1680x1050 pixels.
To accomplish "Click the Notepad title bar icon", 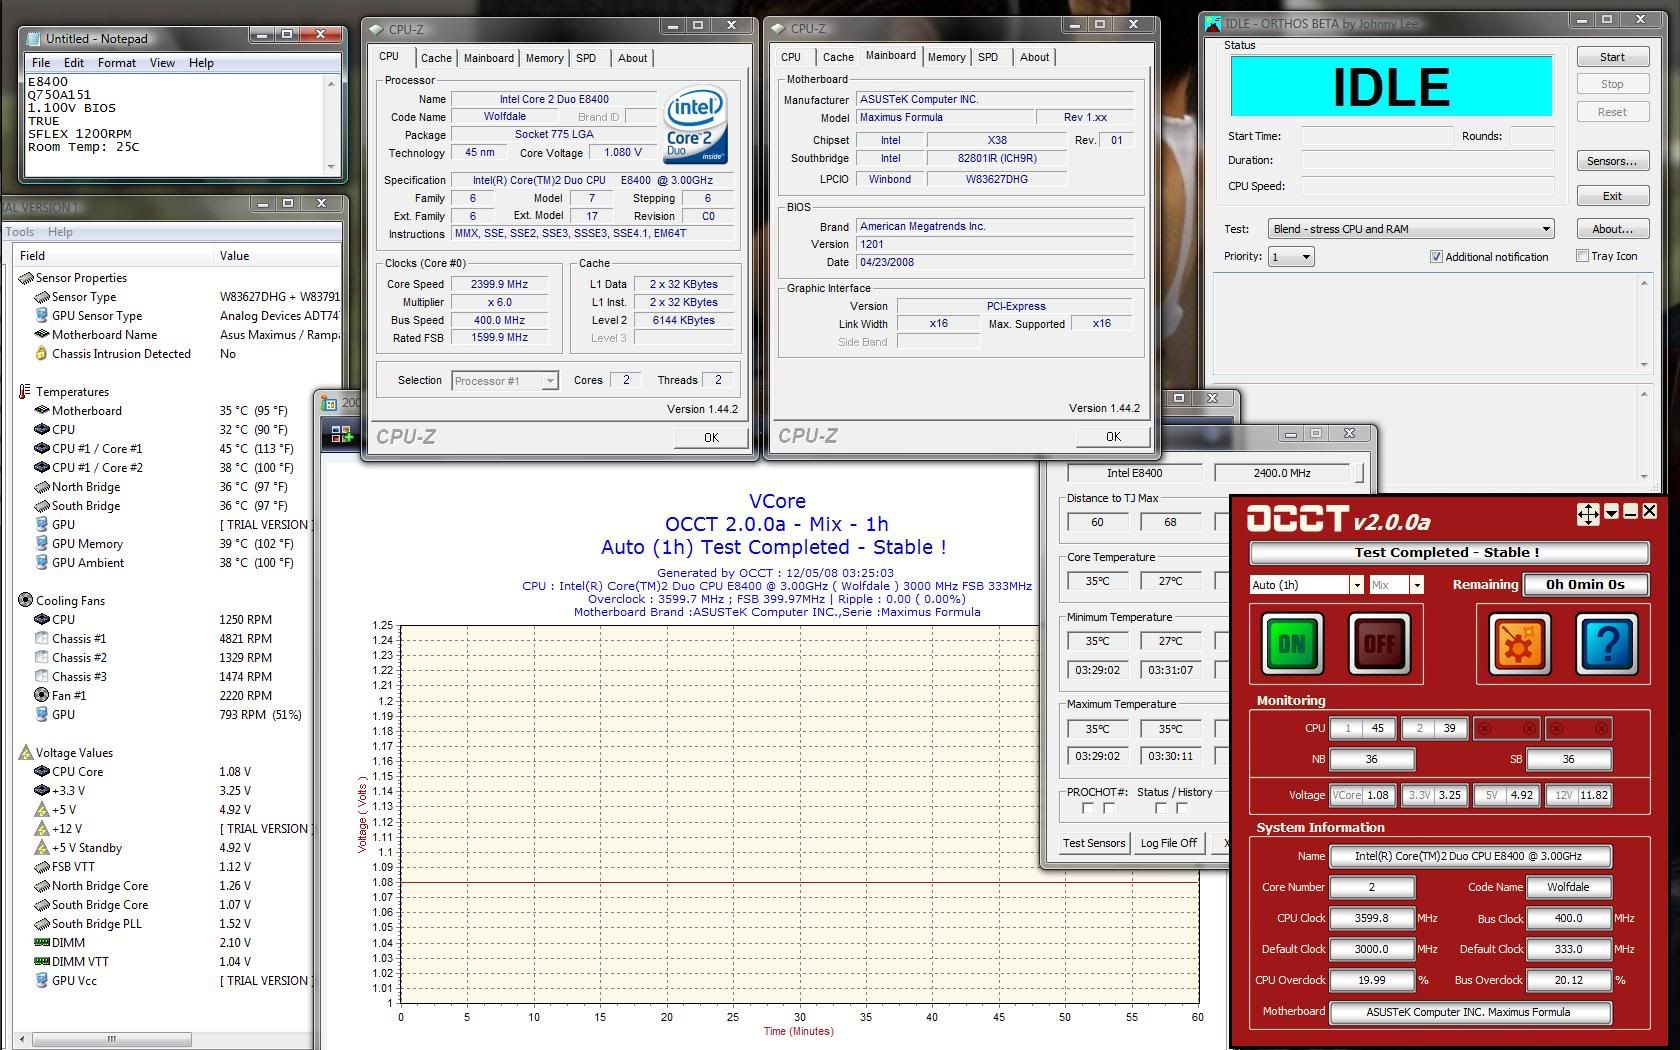I will click(x=33, y=38).
